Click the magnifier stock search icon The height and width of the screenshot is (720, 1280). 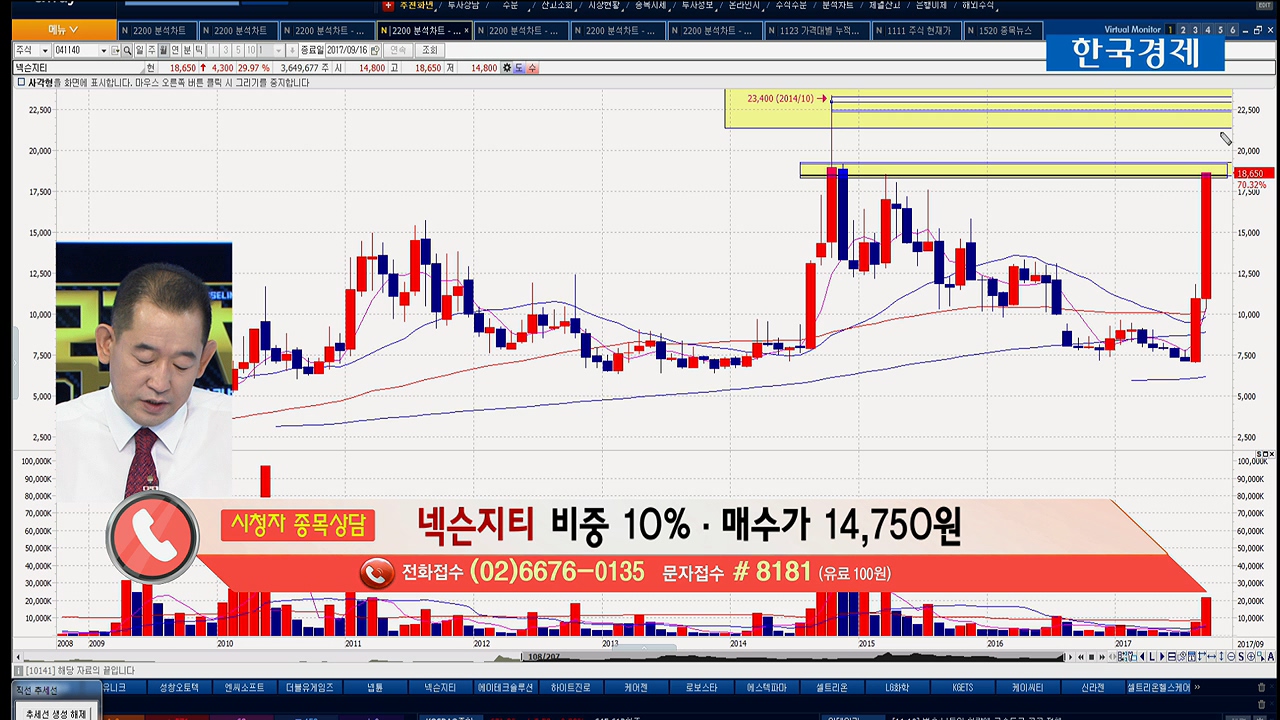click(129, 50)
